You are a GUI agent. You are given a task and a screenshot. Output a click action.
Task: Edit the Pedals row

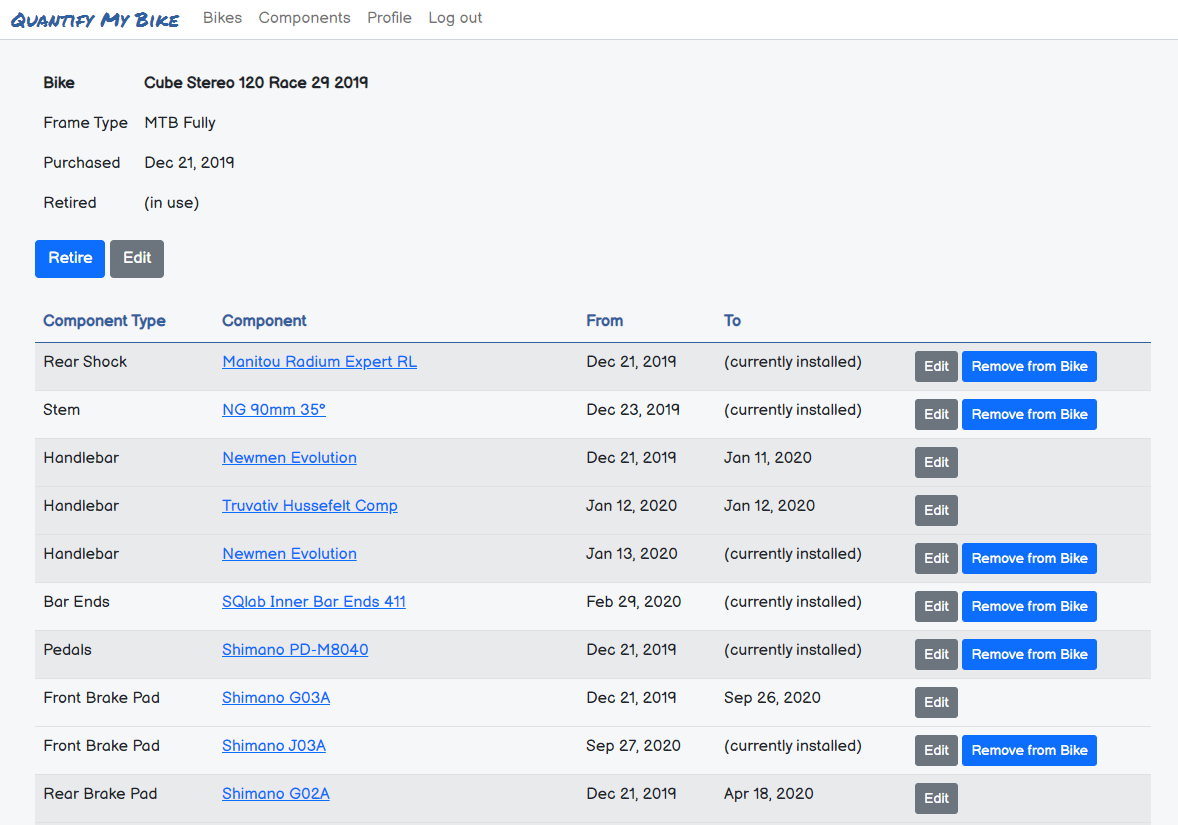936,655
